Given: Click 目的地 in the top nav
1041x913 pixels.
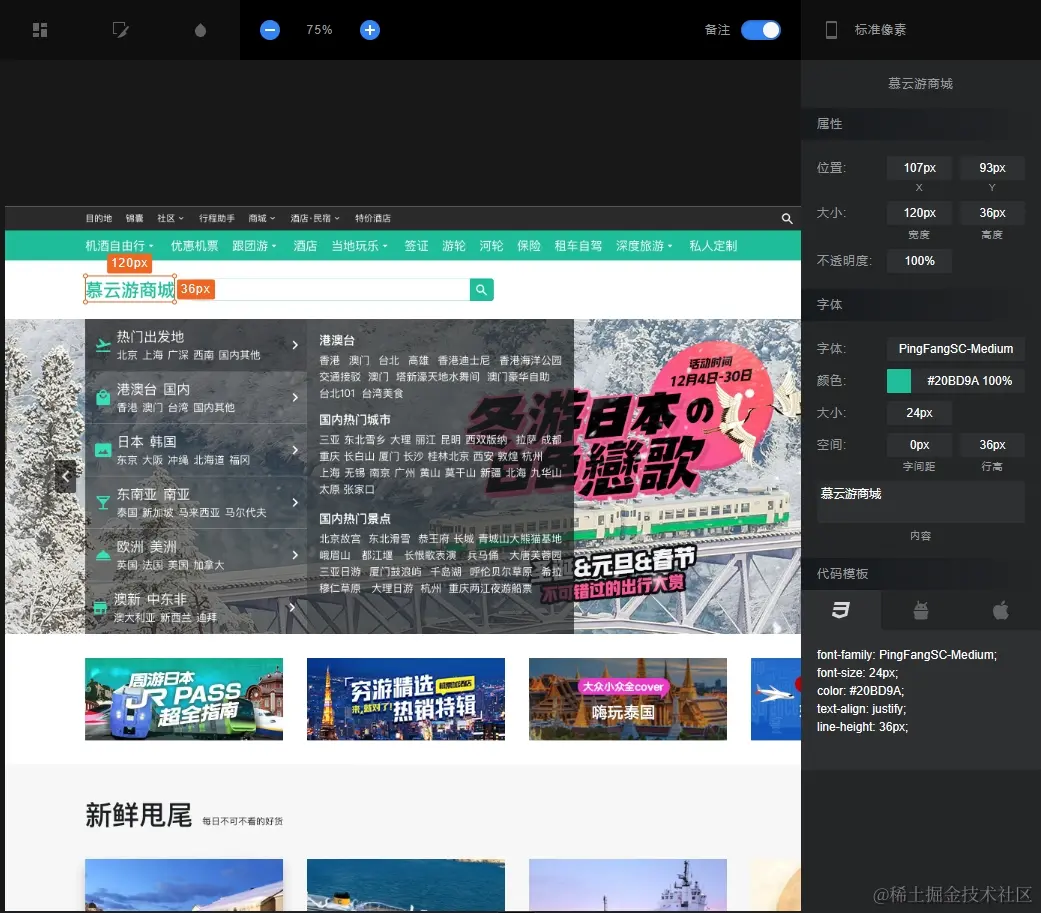Looking at the screenshot, I should coord(99,218).
